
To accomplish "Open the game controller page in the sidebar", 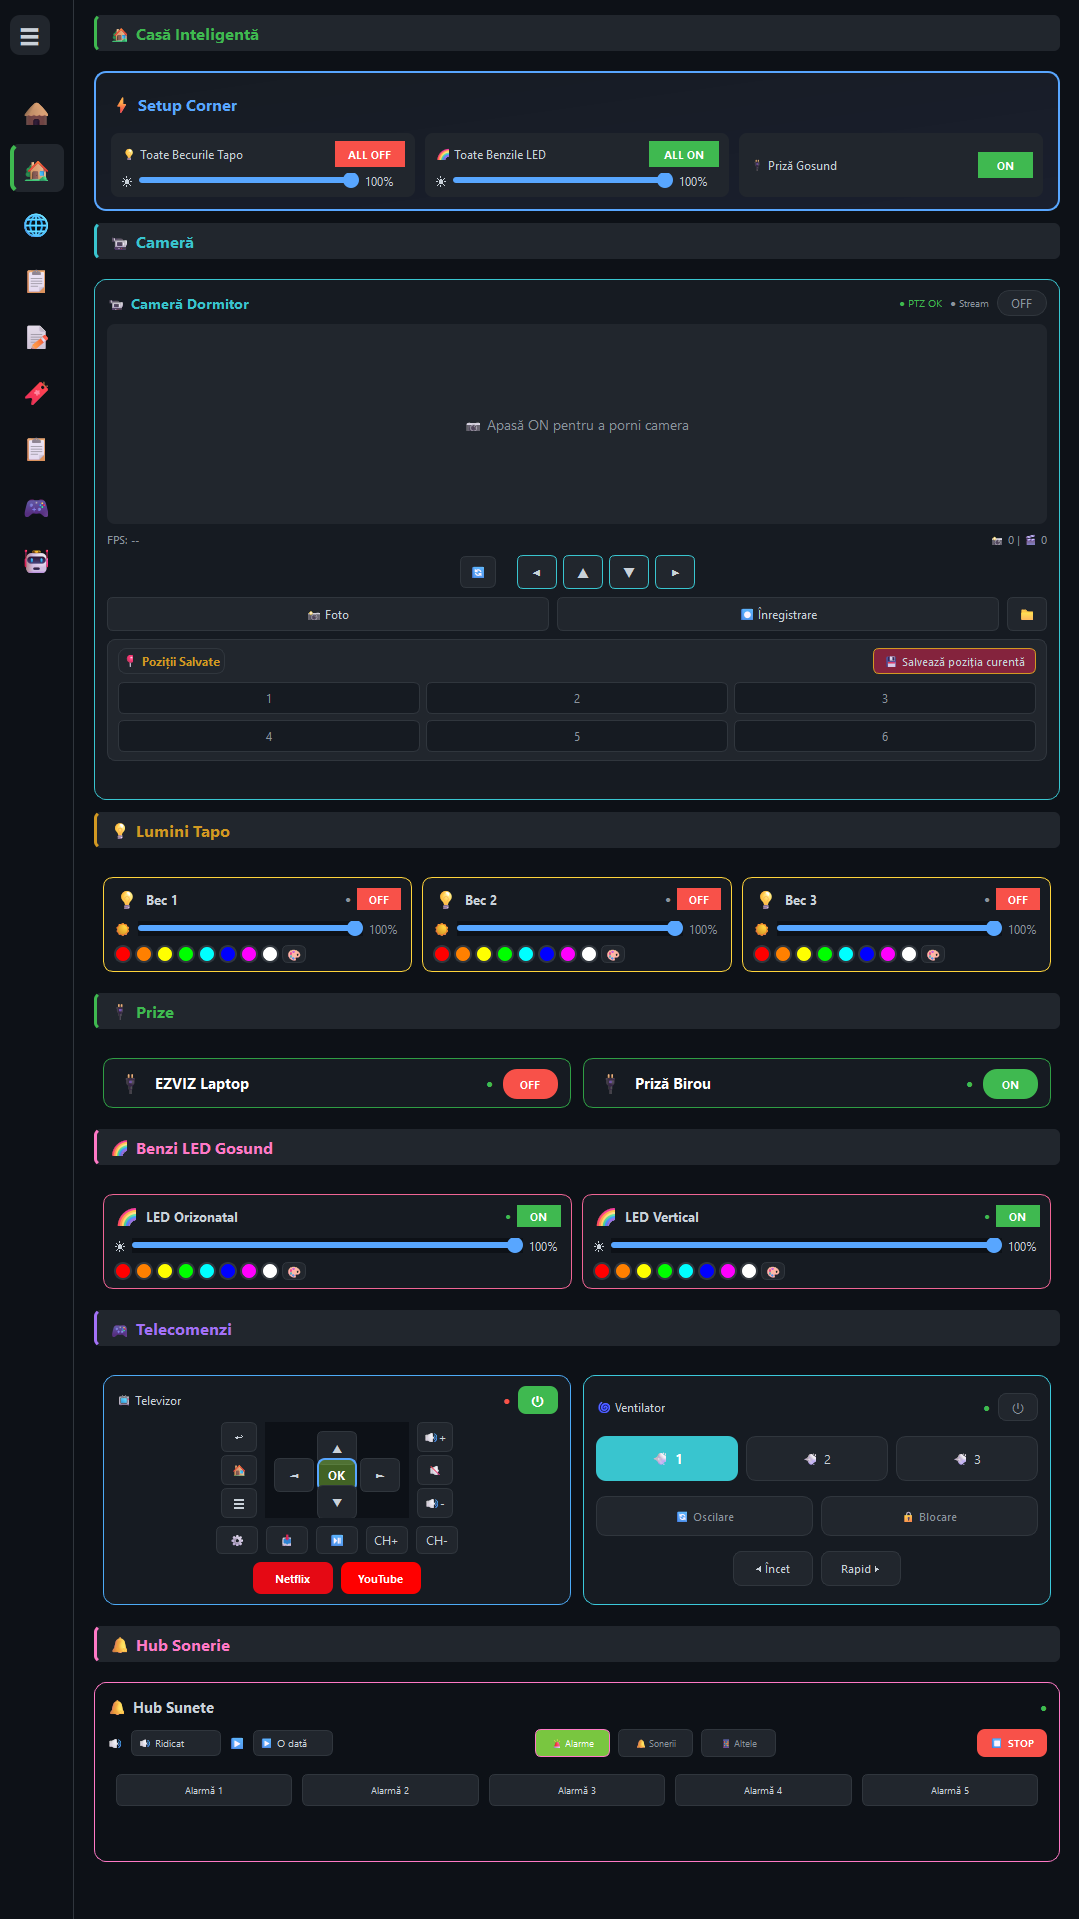I will click(36, 507).
